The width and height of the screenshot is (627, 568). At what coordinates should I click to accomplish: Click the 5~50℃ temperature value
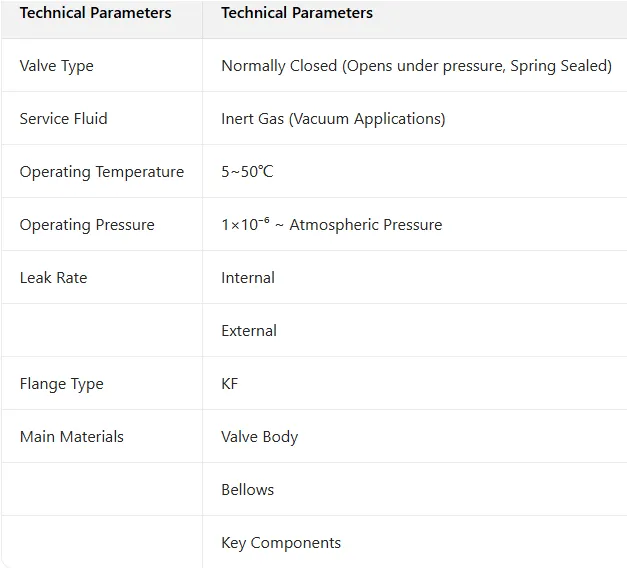247,172
